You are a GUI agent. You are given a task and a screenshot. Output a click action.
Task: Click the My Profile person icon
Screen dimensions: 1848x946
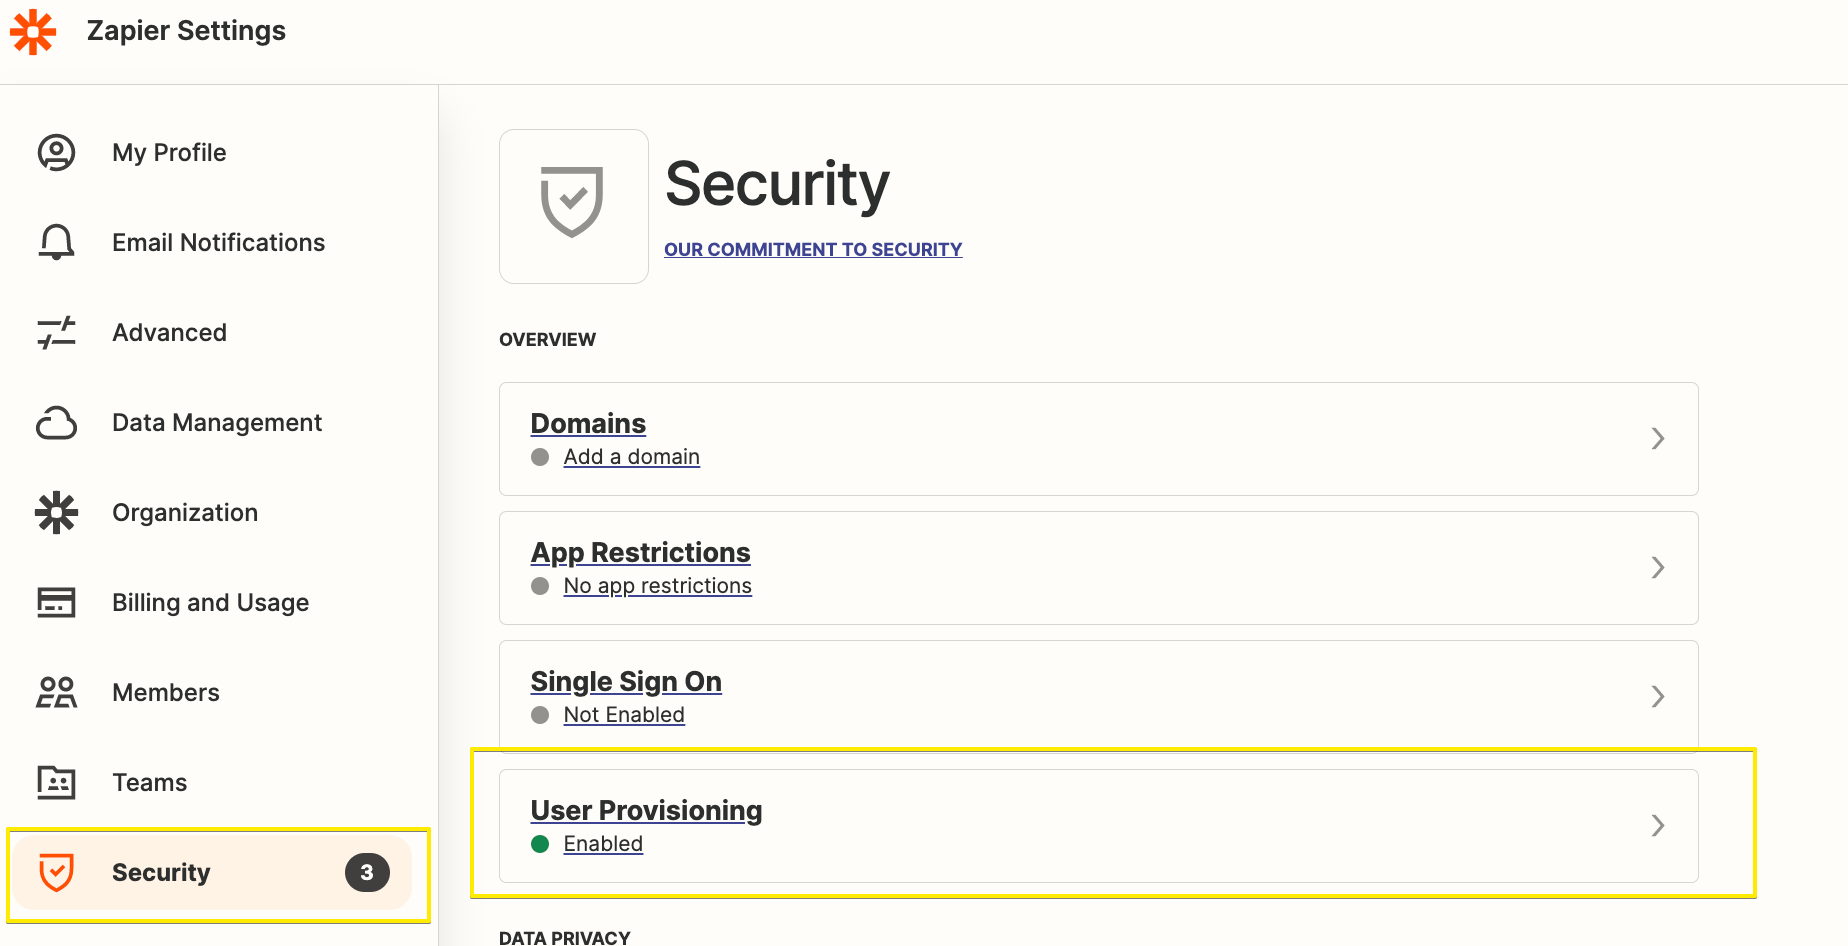(56, 153)
